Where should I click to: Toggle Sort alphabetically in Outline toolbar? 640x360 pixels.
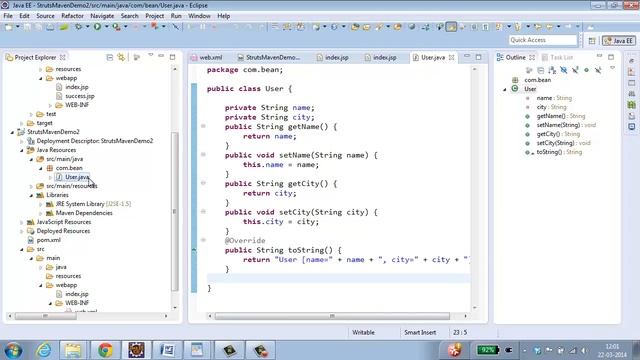point(552,70)
